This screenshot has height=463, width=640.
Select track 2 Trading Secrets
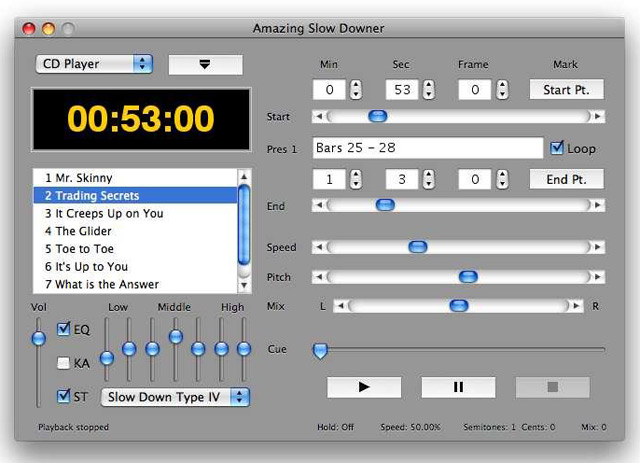tap(135, 196)
